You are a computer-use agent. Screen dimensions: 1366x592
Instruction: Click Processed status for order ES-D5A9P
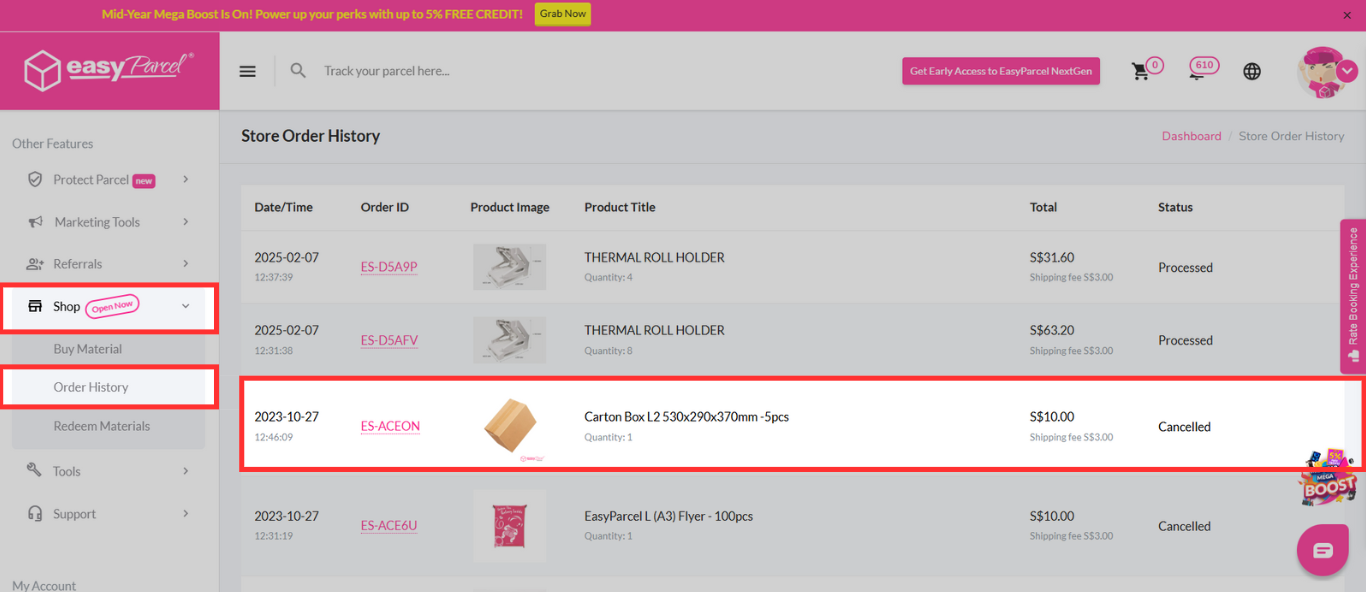point(1185,268)
